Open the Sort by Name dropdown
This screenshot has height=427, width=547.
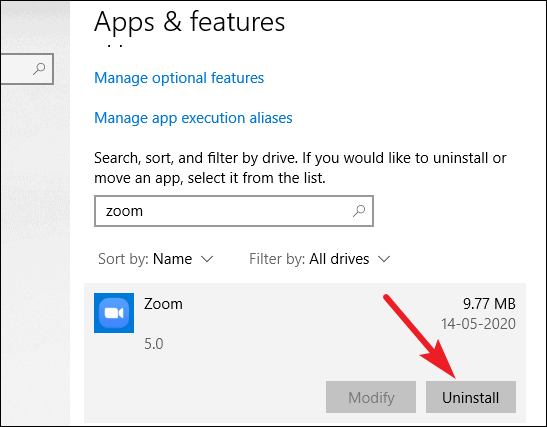tap(156, 259)
